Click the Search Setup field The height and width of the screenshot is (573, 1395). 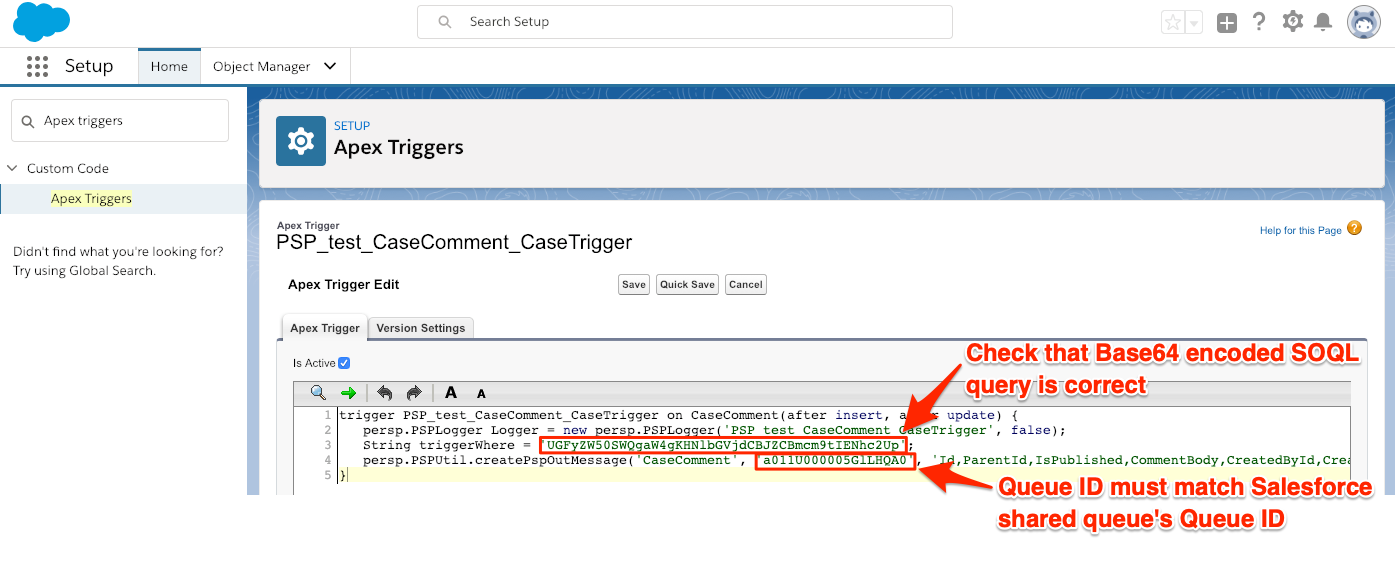pos(685,22)
